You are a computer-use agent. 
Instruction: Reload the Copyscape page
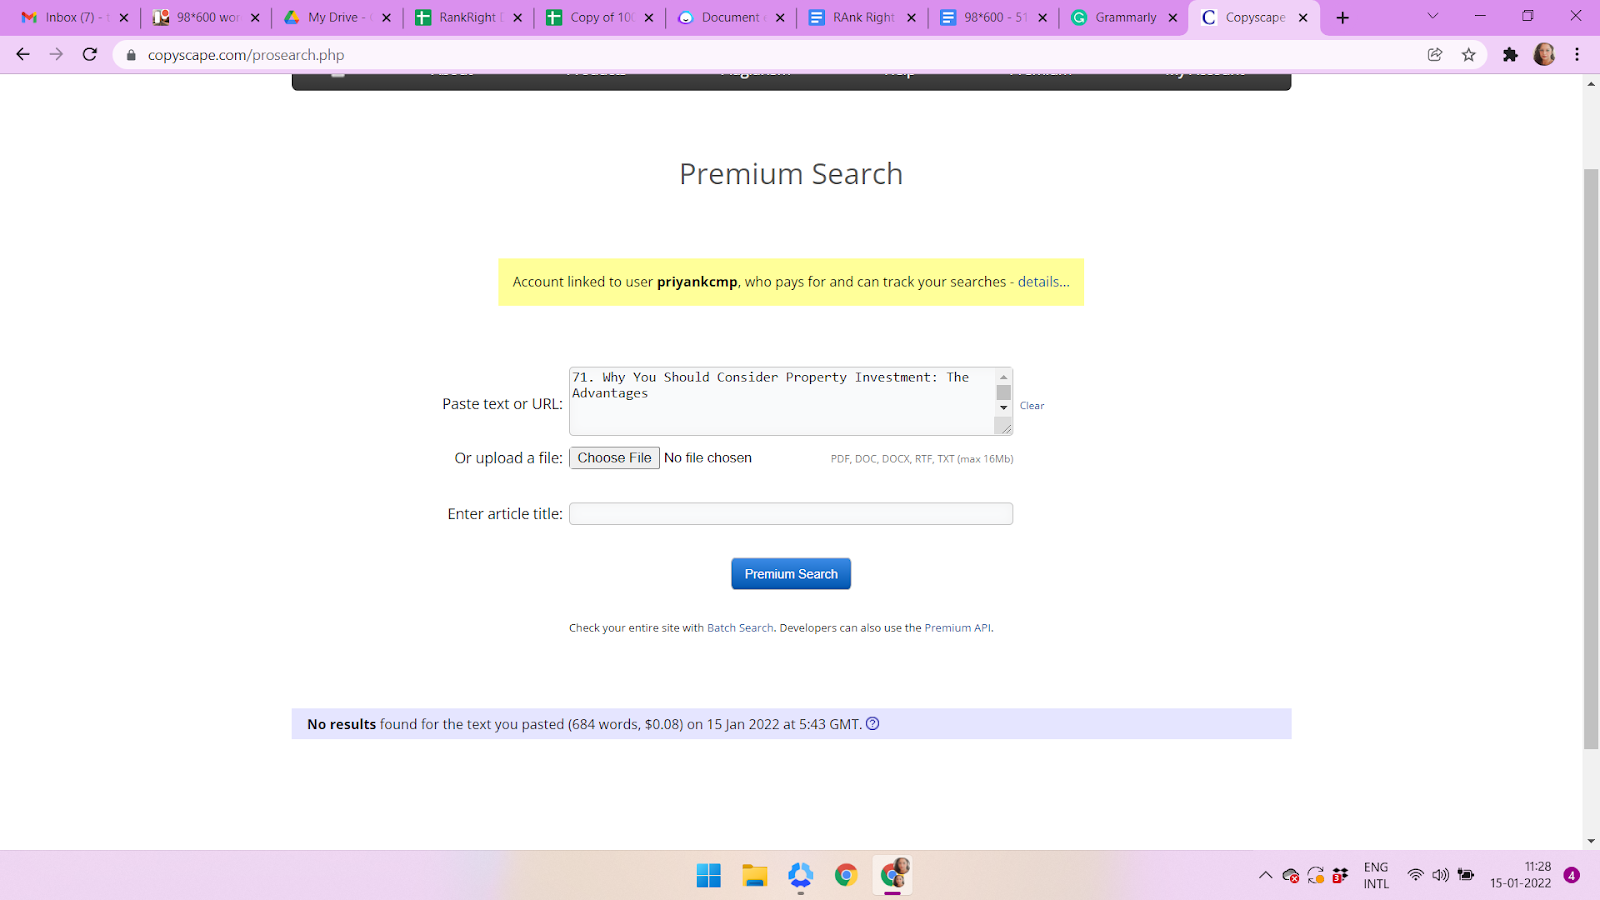pyautogui.click(x=90, y=54)
